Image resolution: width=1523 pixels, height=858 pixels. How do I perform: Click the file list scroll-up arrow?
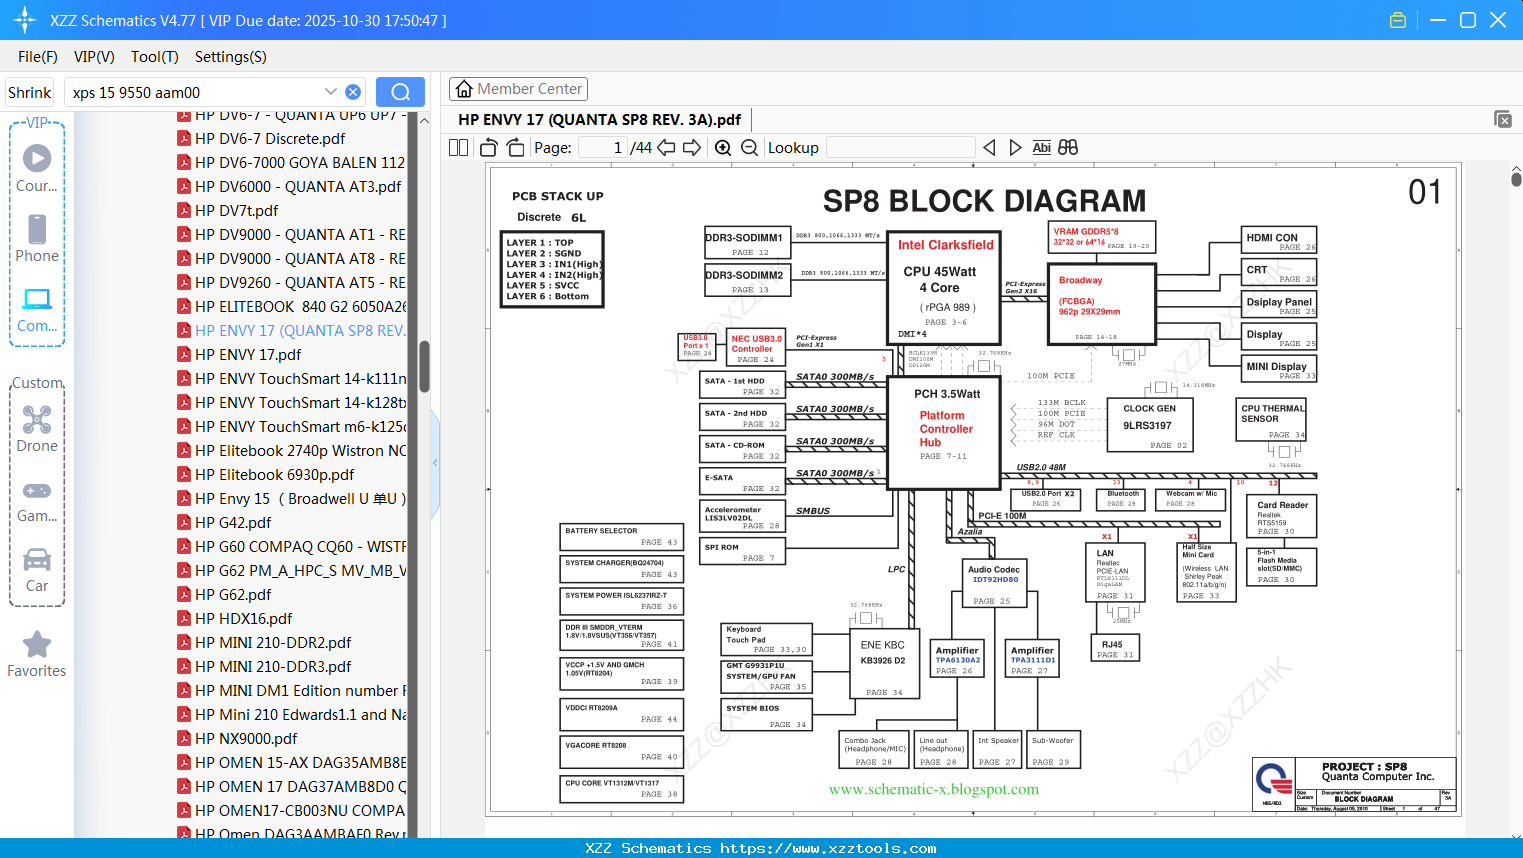coord(424,120)
